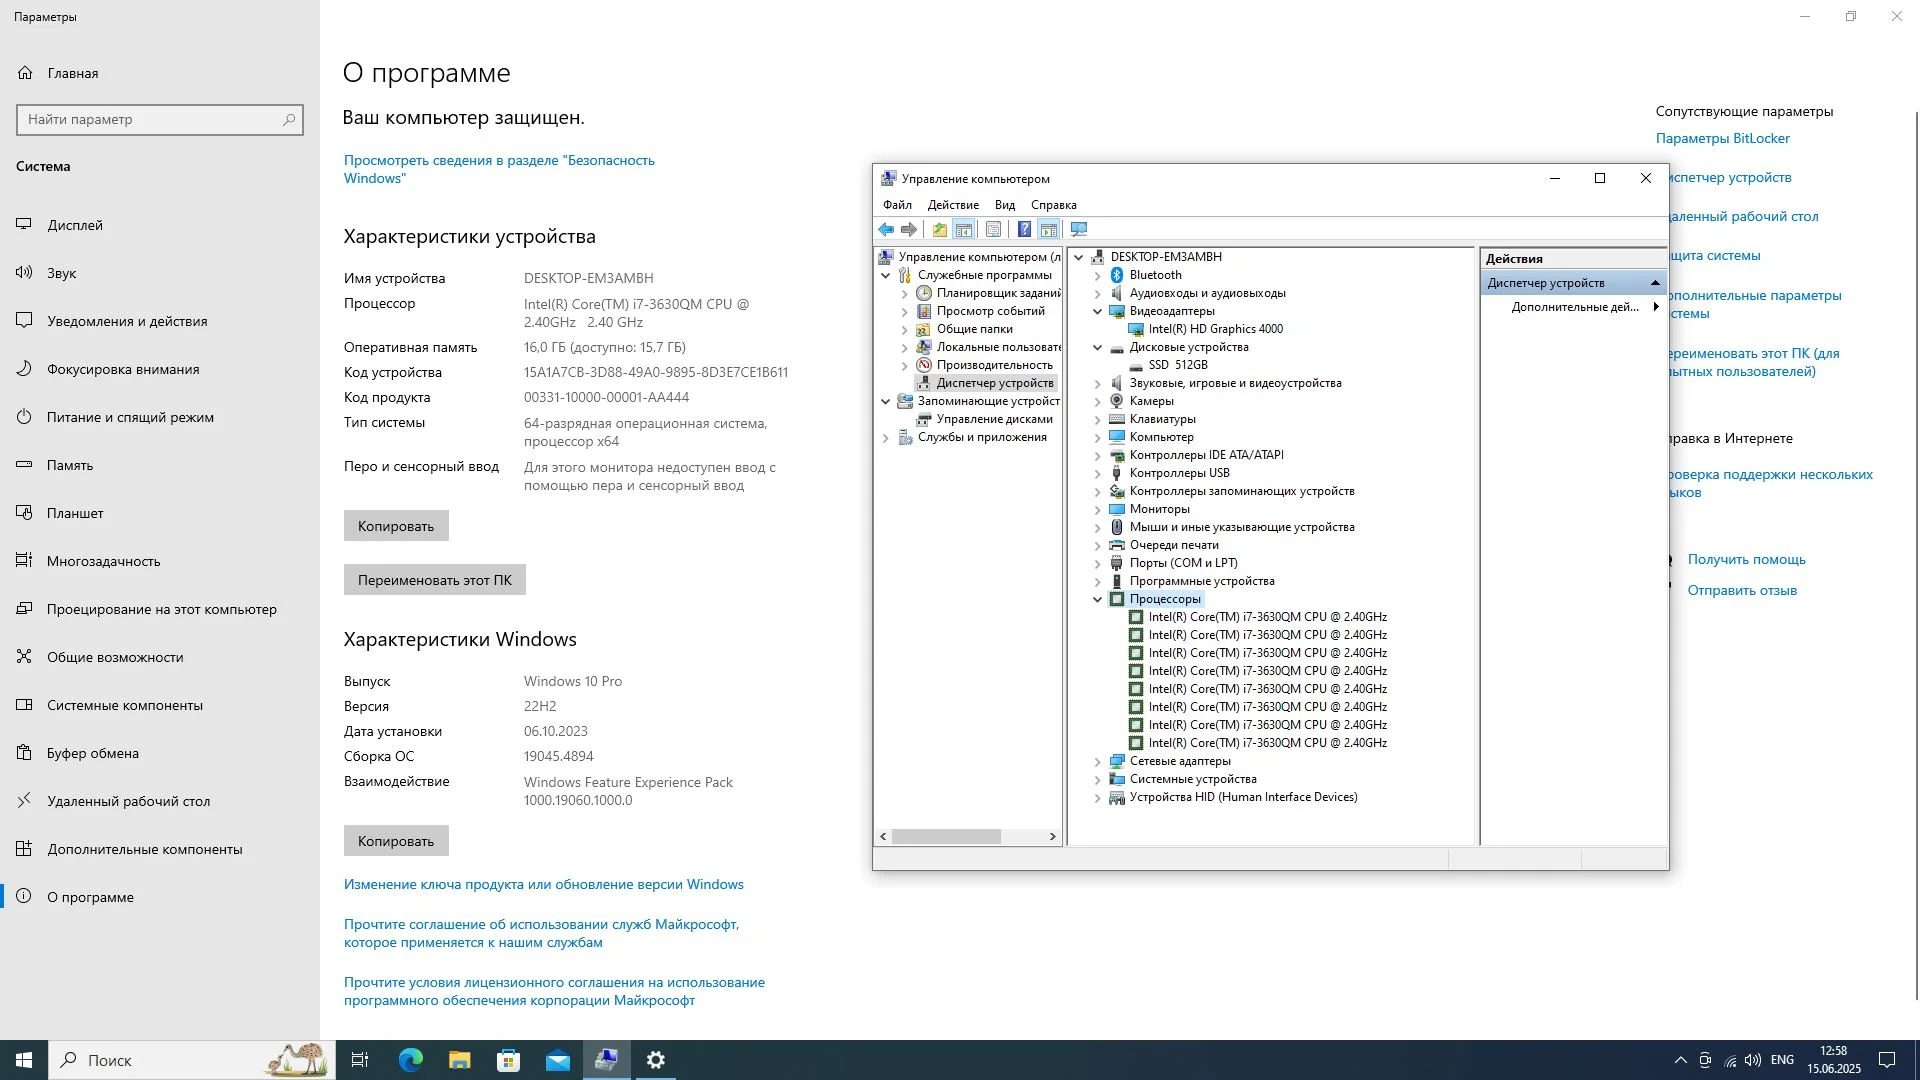Open Дополнительные действия submenu in Actions pane
The image size is (1920, 1080).
1574,307
